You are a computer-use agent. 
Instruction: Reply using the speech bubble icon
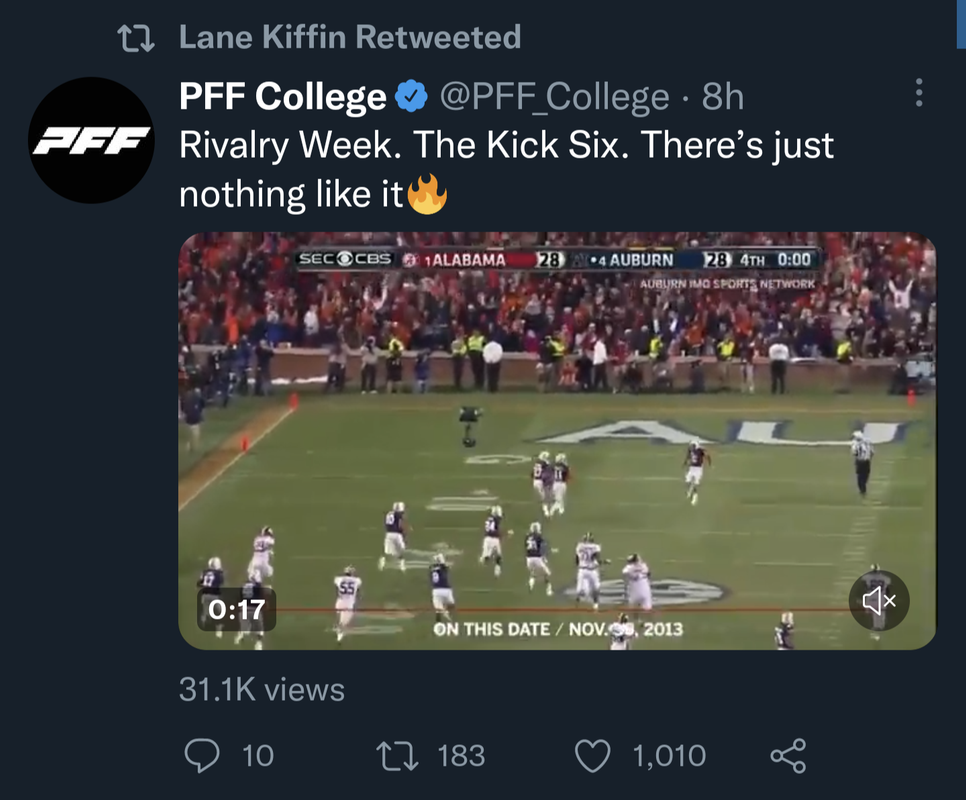point(202,756)
